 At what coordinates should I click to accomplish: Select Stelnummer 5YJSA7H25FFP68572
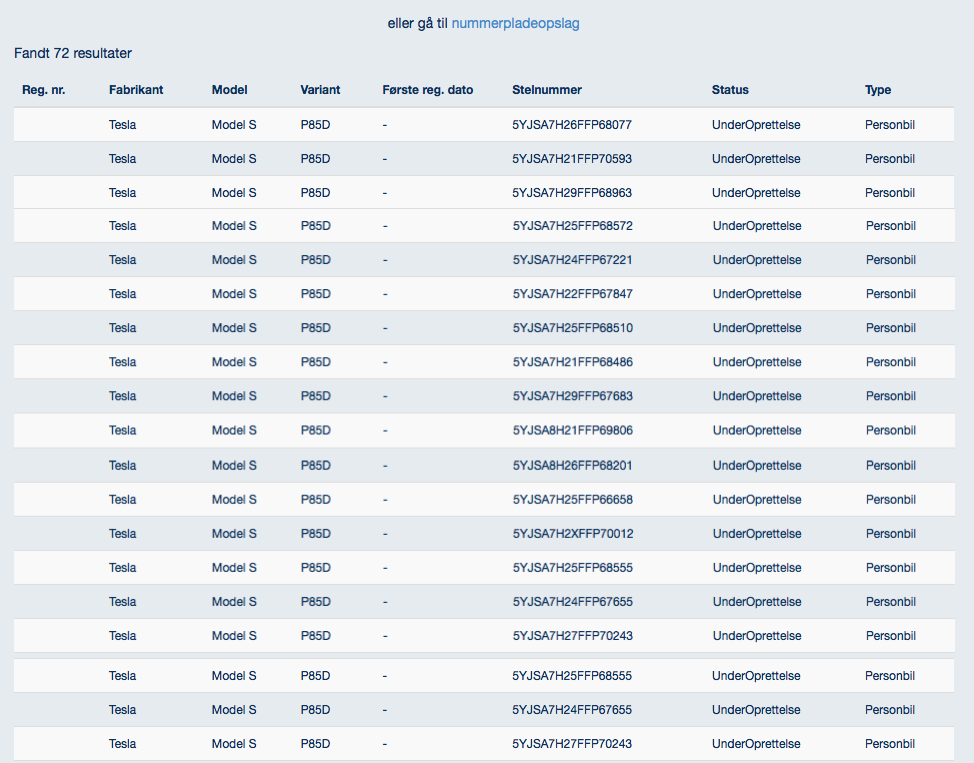click(x=573, y=226)
